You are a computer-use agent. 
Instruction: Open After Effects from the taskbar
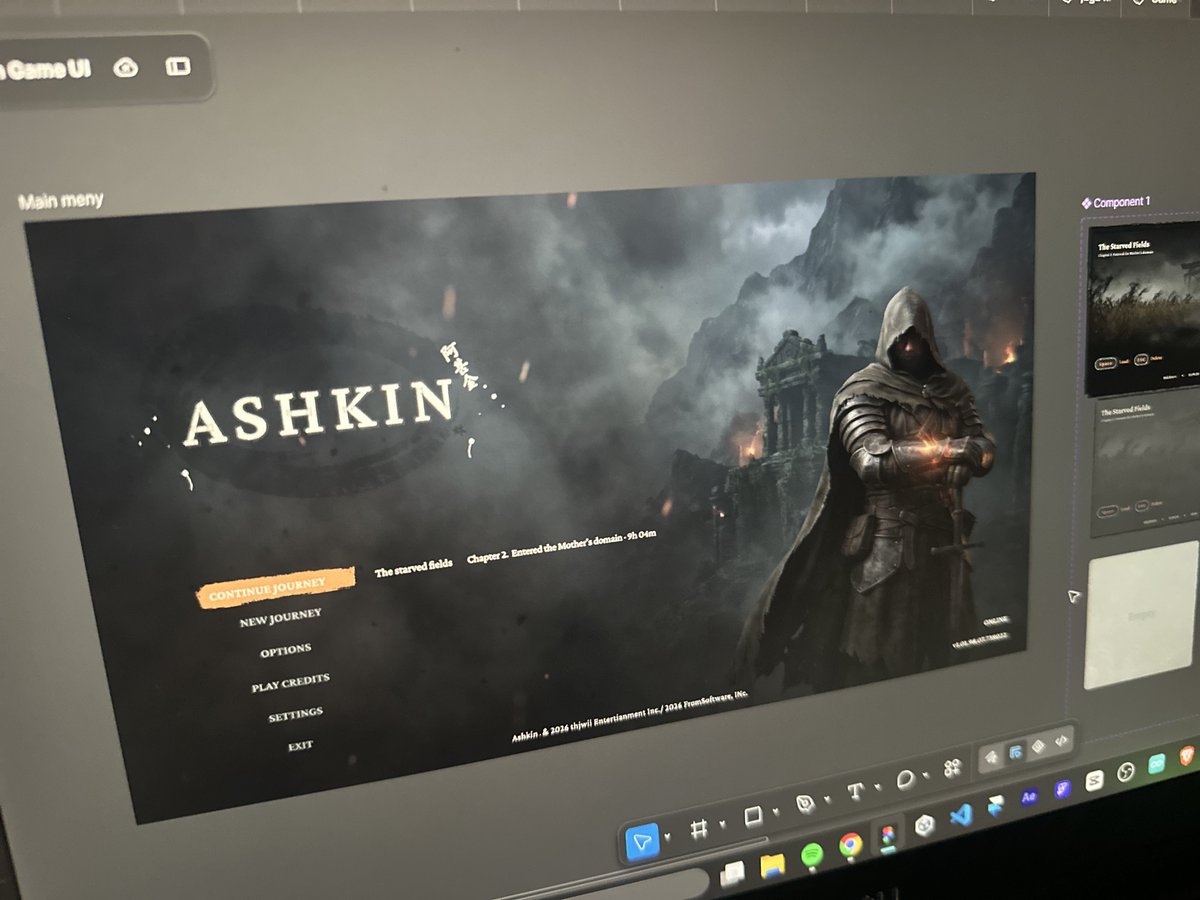[x=1029, y=797]
